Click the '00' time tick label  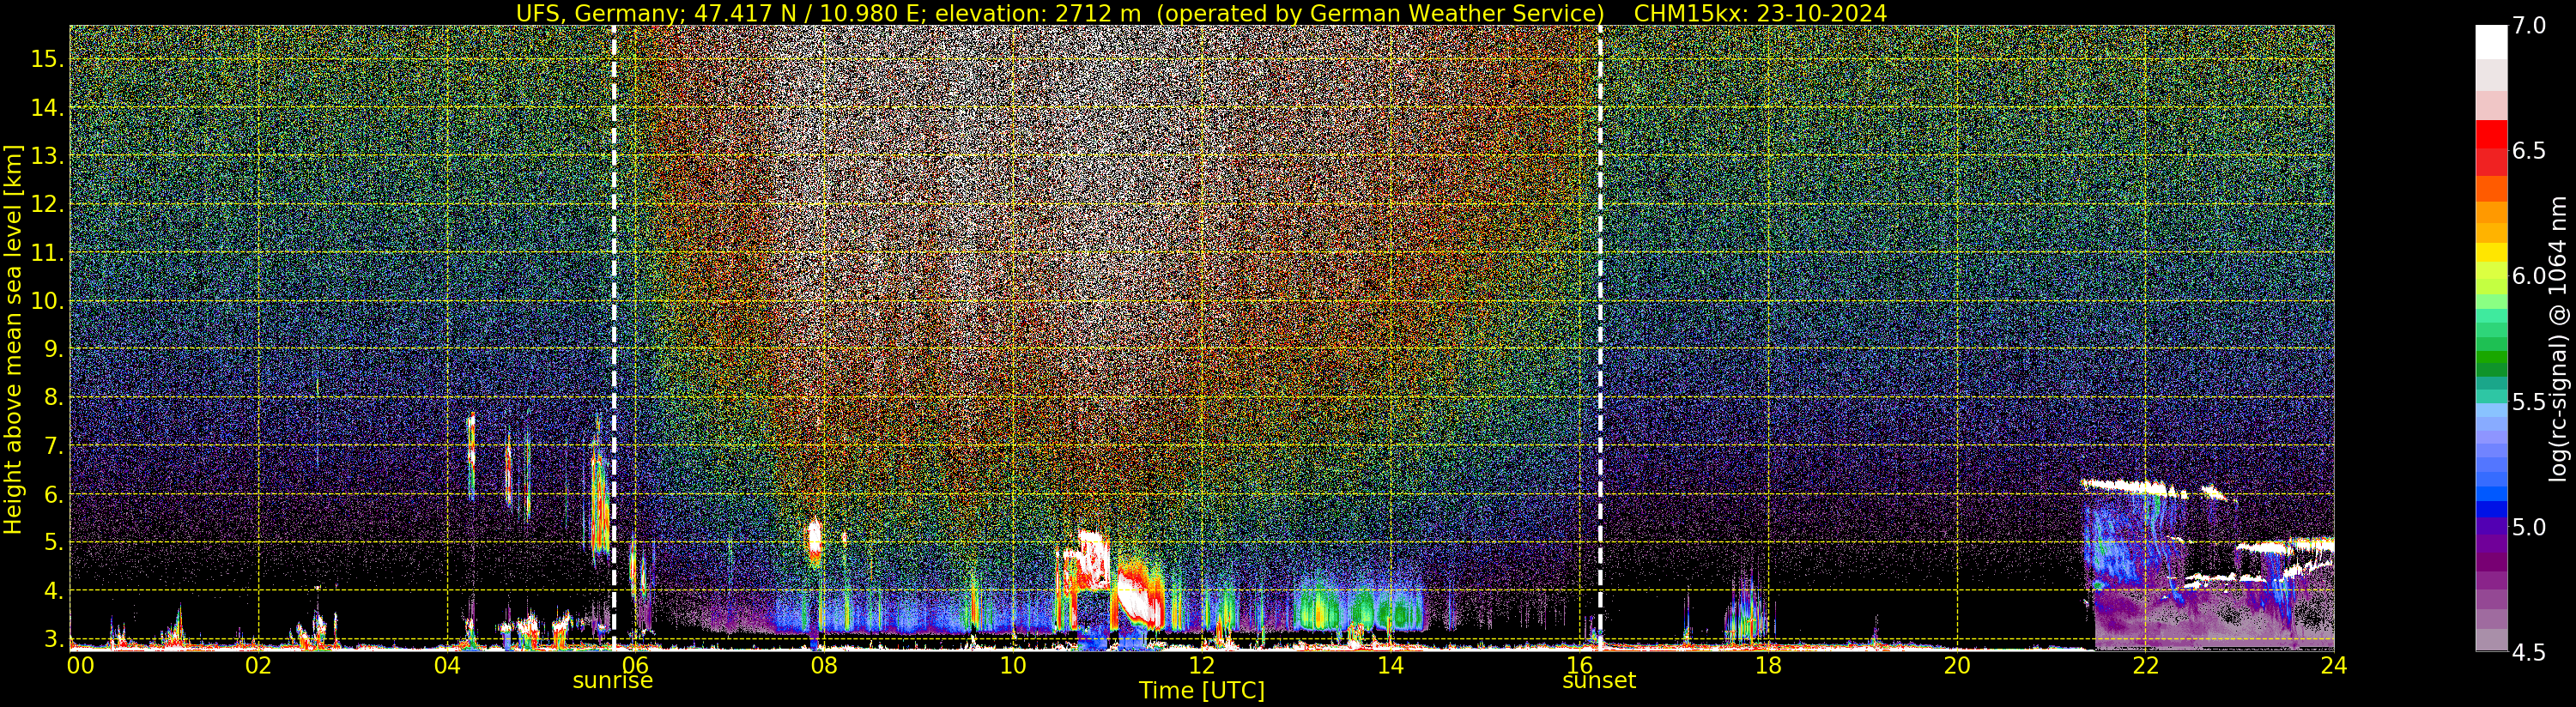(x=80, y=665)
